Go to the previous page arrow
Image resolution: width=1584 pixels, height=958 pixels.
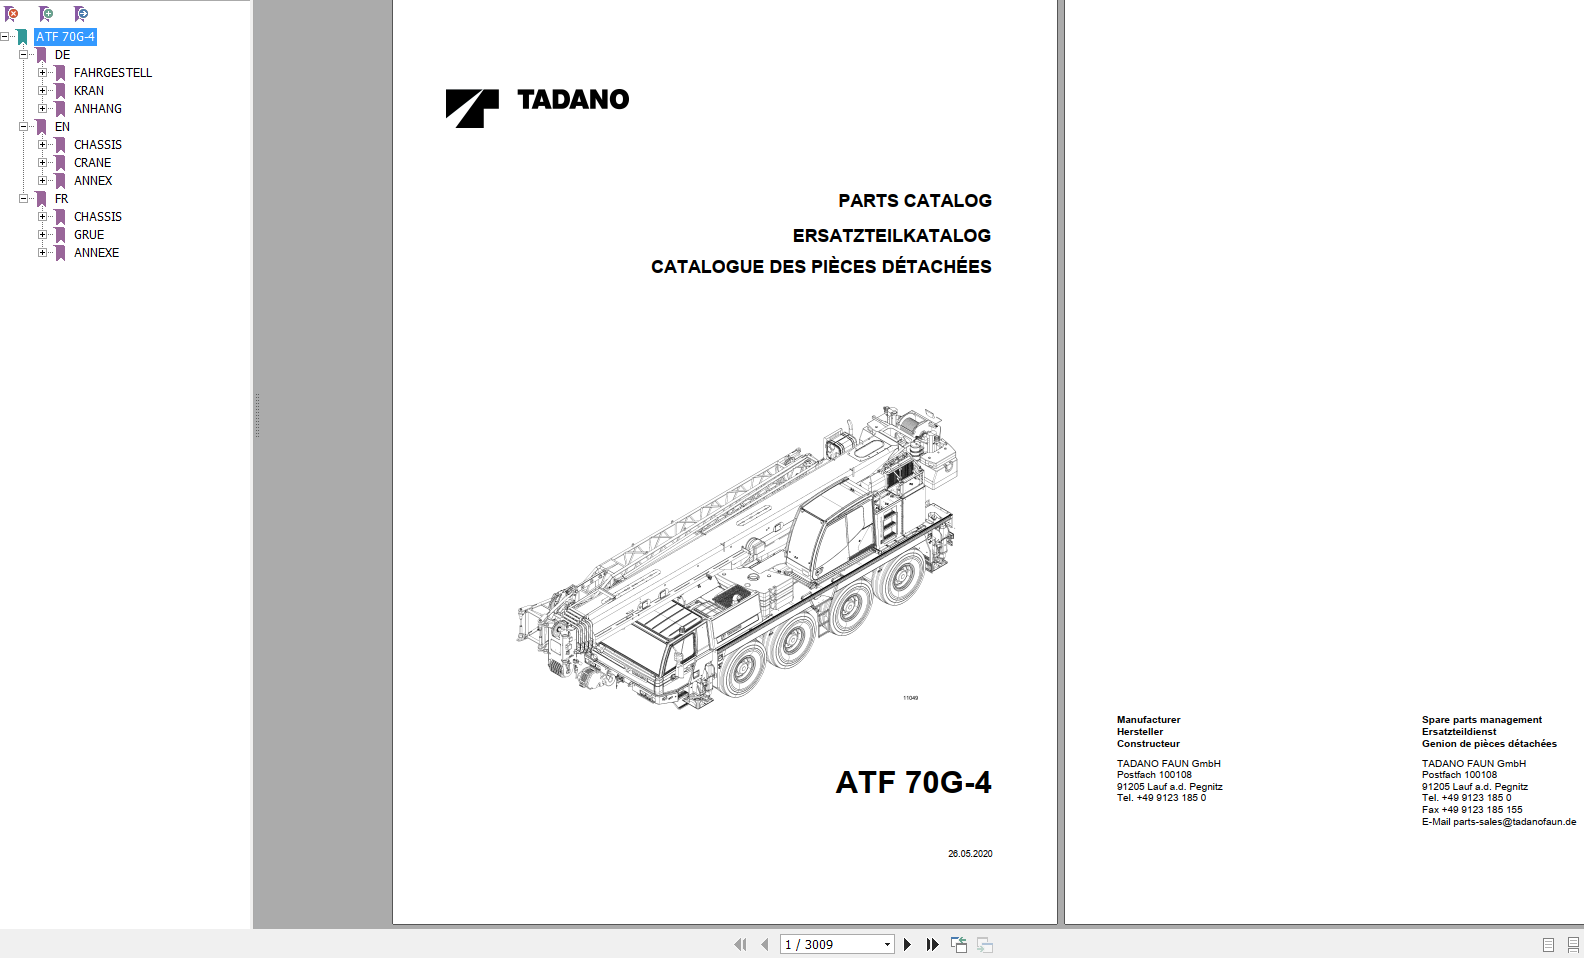tap(764, 944)
